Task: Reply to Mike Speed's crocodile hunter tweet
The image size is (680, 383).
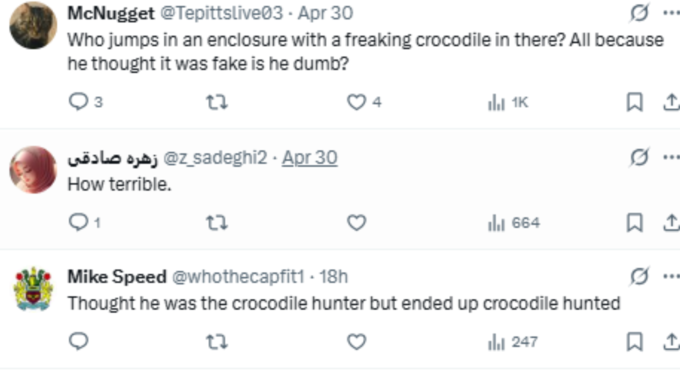Action: click(x=78, y=341)
